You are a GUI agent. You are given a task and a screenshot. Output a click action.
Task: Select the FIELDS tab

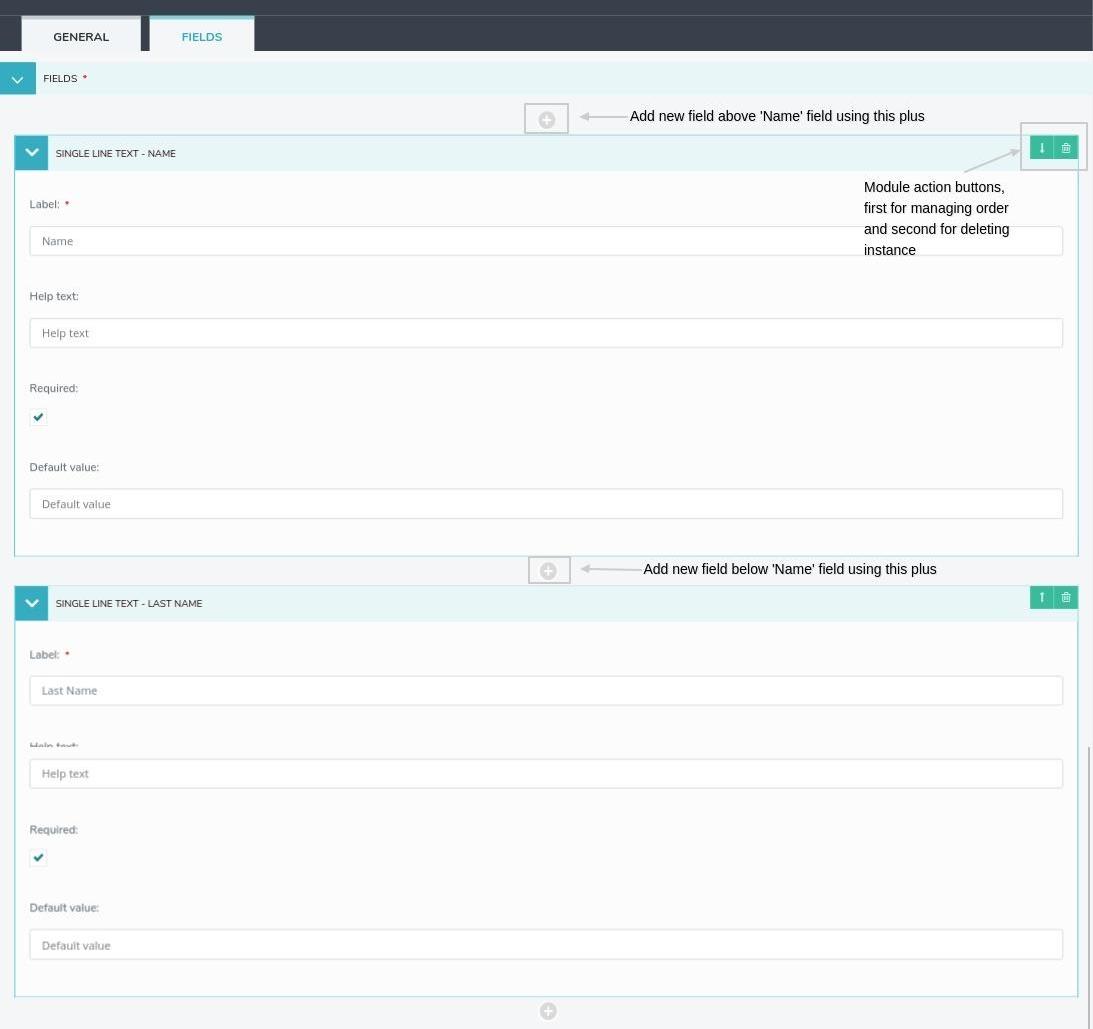pos(201,36)
